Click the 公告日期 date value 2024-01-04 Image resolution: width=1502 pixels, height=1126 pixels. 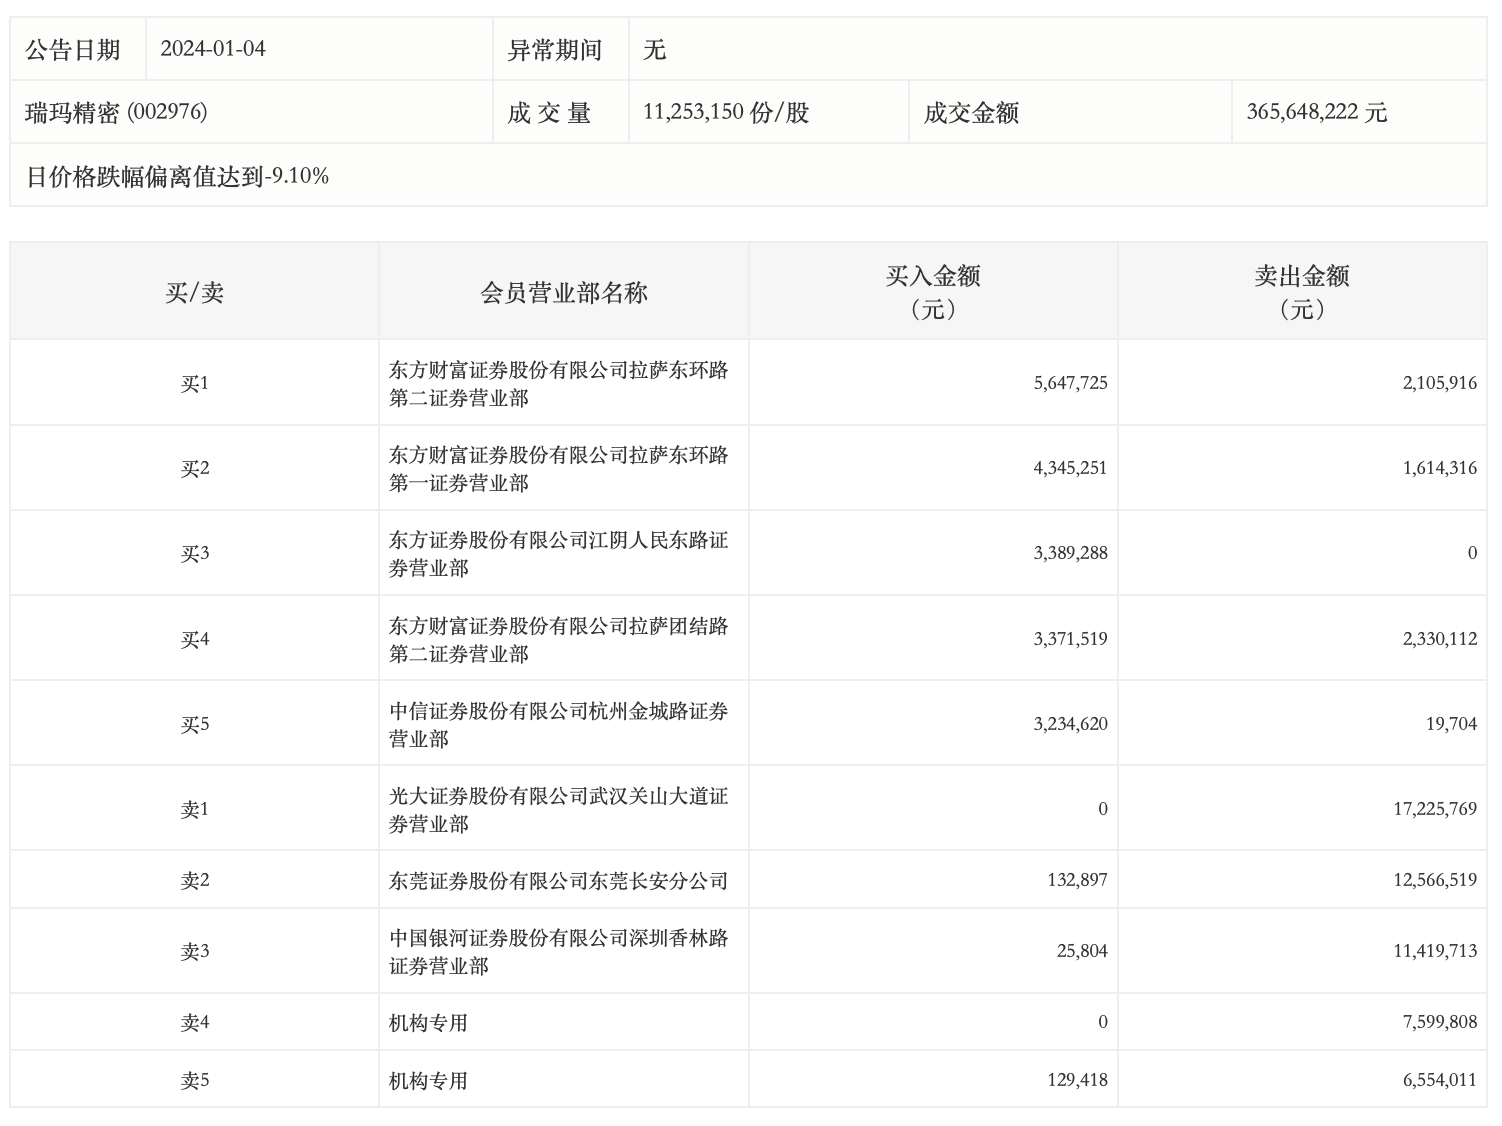click(213, 49)
